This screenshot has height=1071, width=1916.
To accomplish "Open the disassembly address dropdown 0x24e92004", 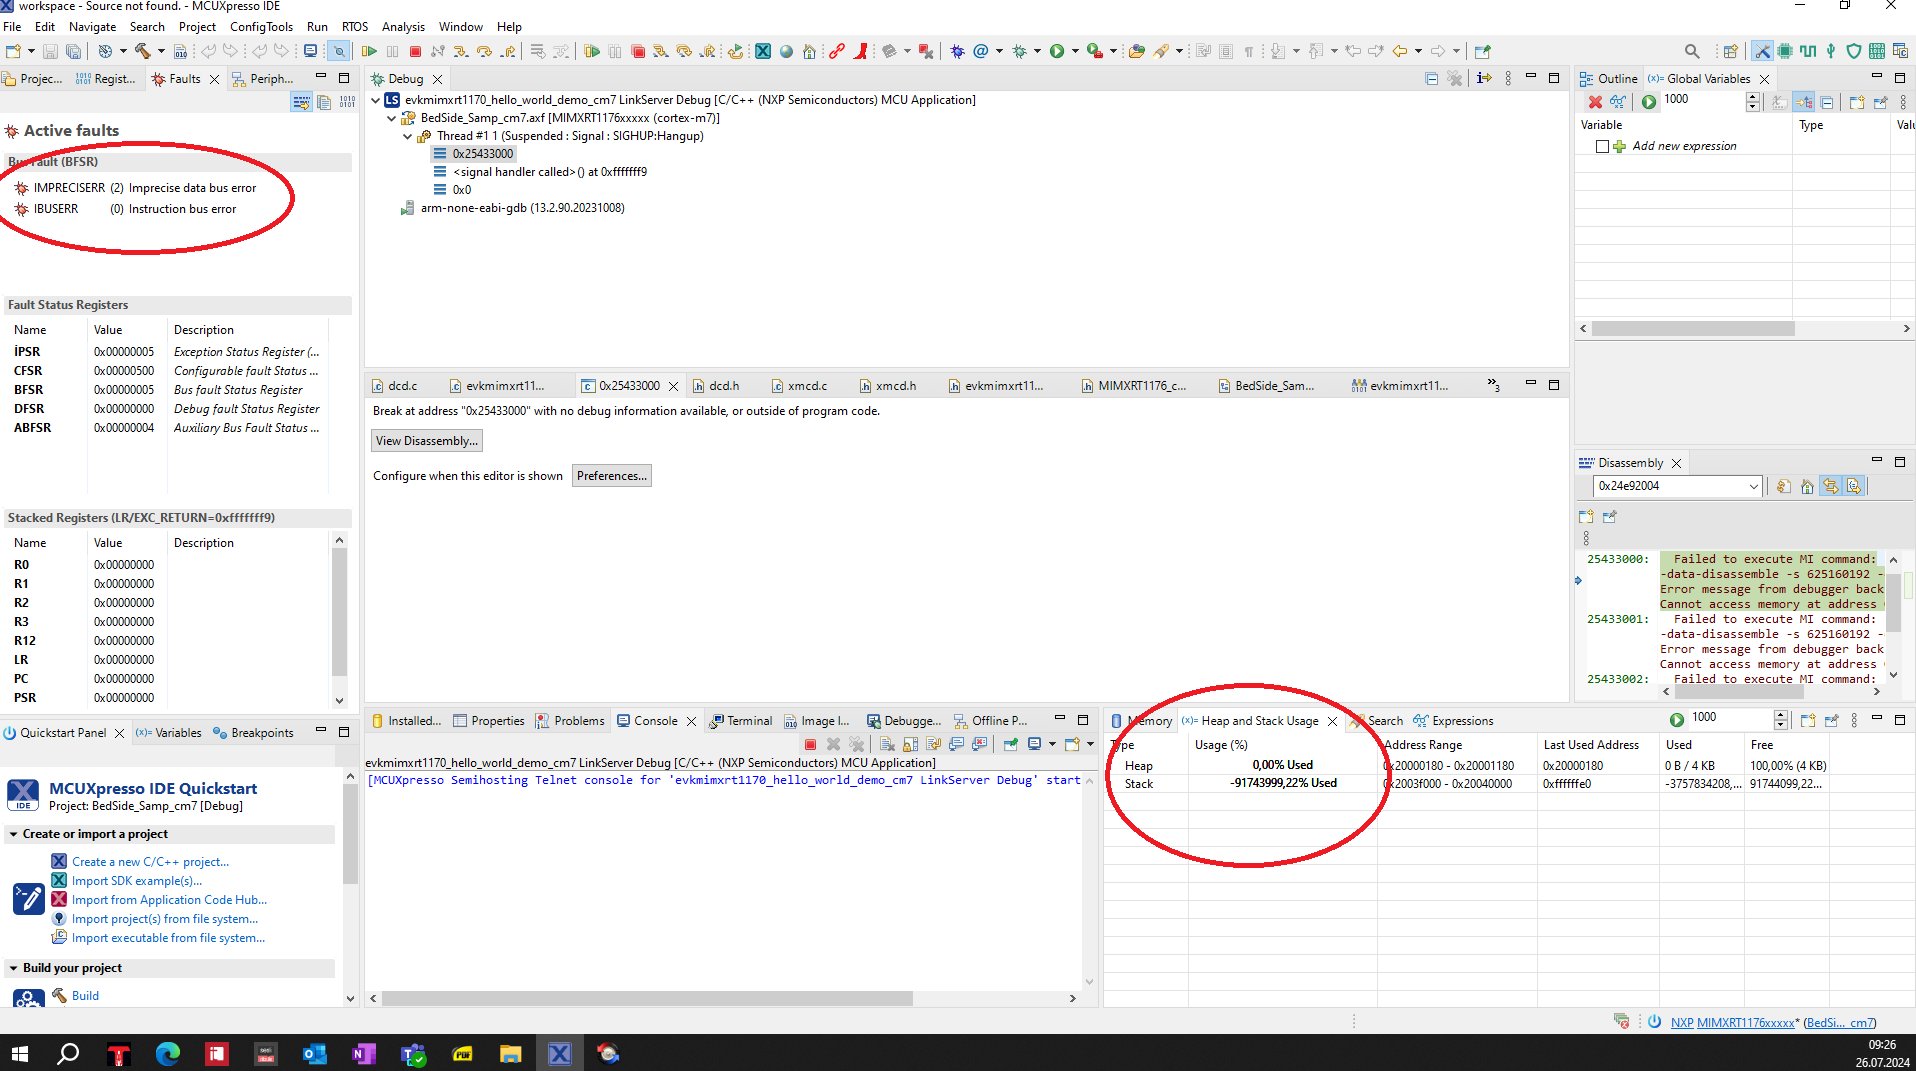I will pyautogui.click(x=1753, y=486).
